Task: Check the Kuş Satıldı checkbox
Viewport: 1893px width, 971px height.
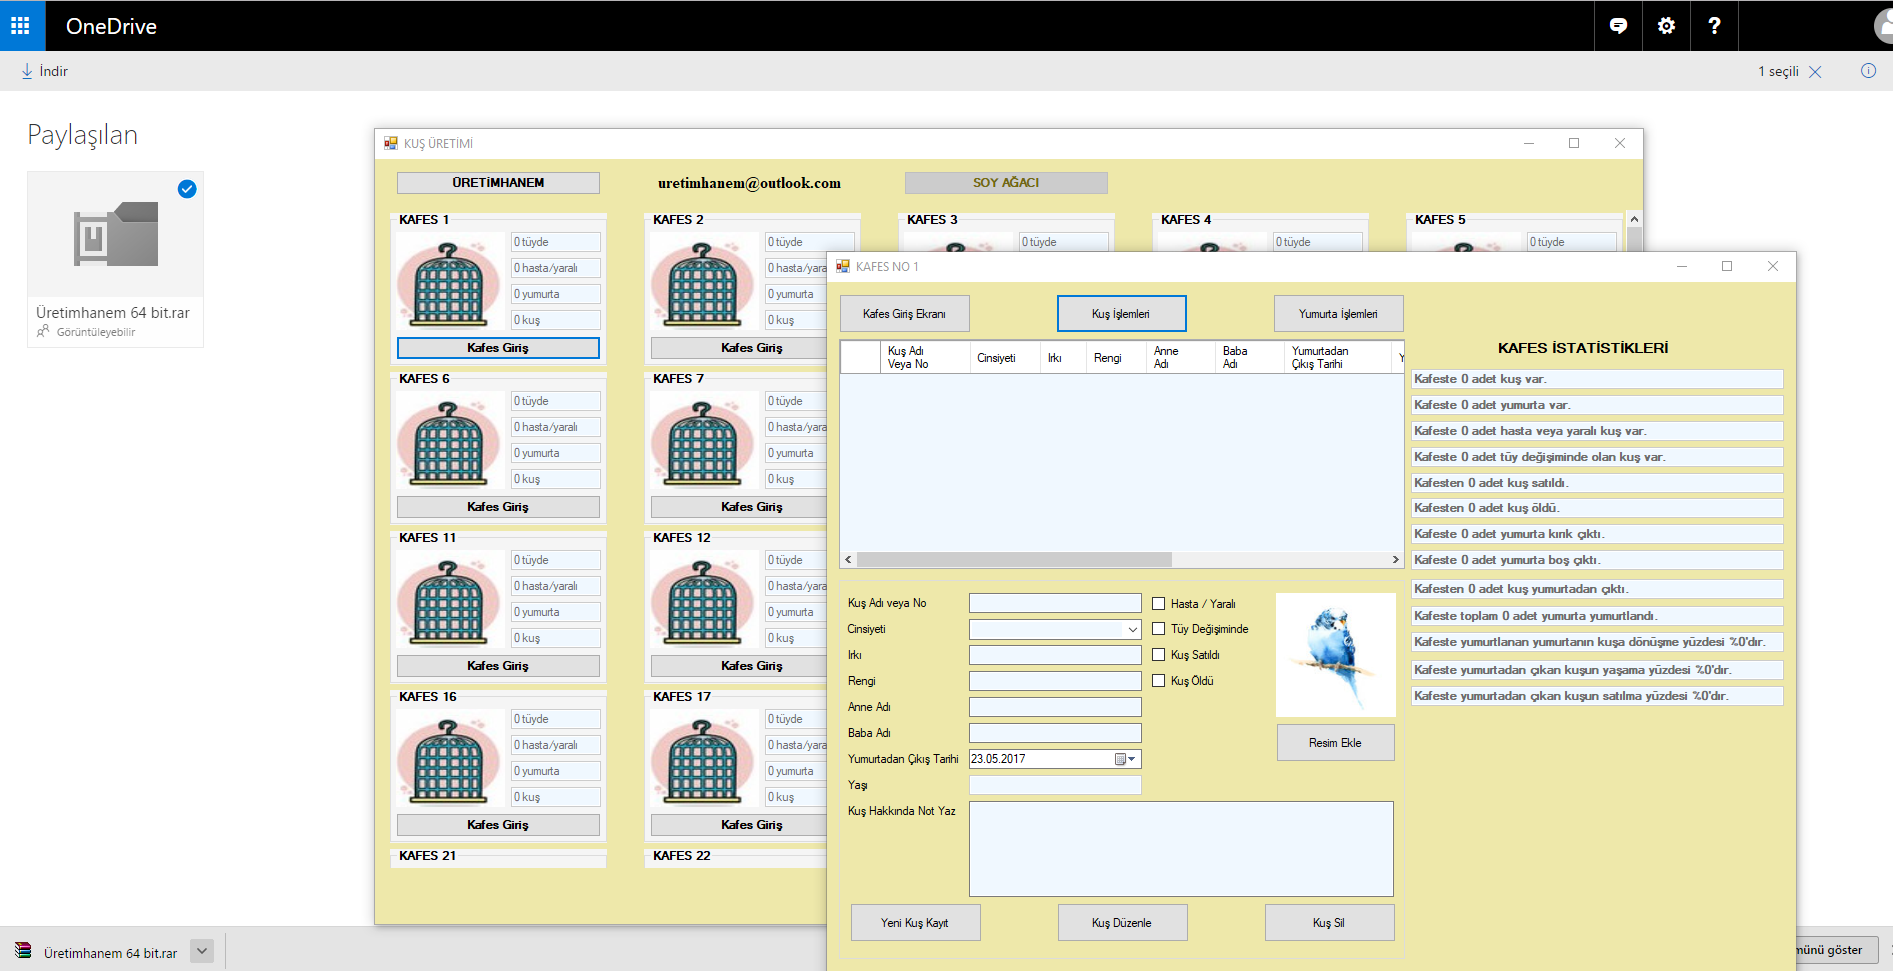Action: 1159,655
